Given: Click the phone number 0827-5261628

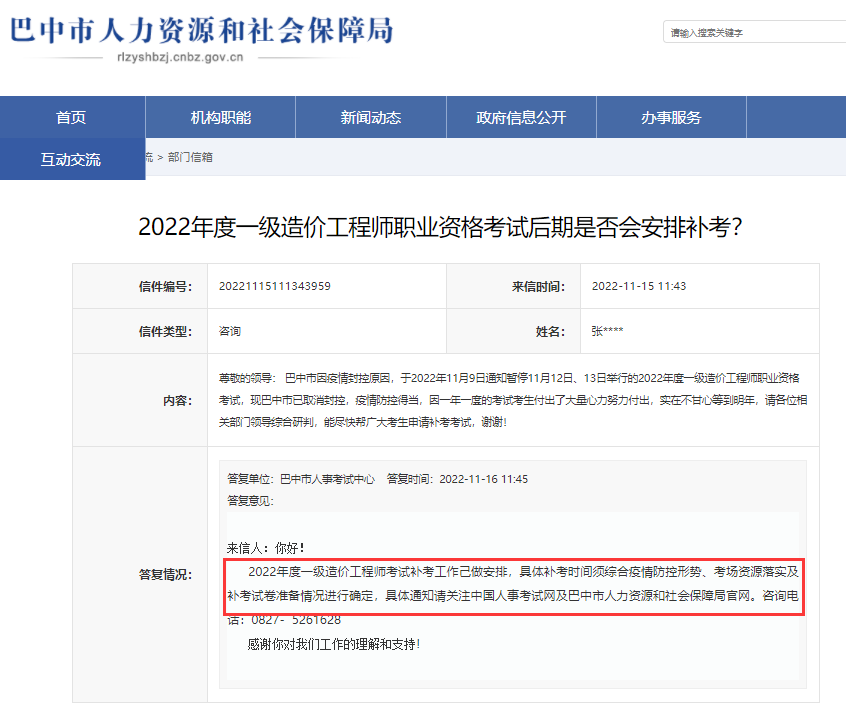Looking at the screenshot, I should (x=296, y=620).
